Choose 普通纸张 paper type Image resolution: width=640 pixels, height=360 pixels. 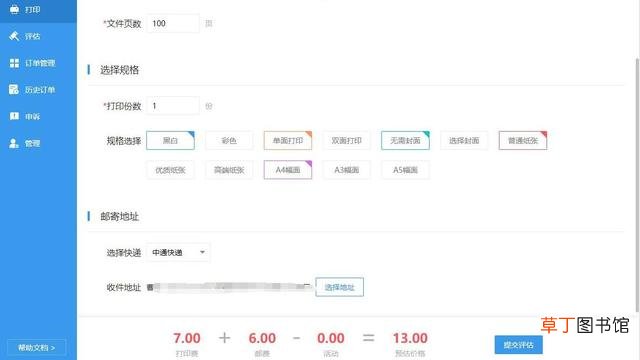coord(523,140)
